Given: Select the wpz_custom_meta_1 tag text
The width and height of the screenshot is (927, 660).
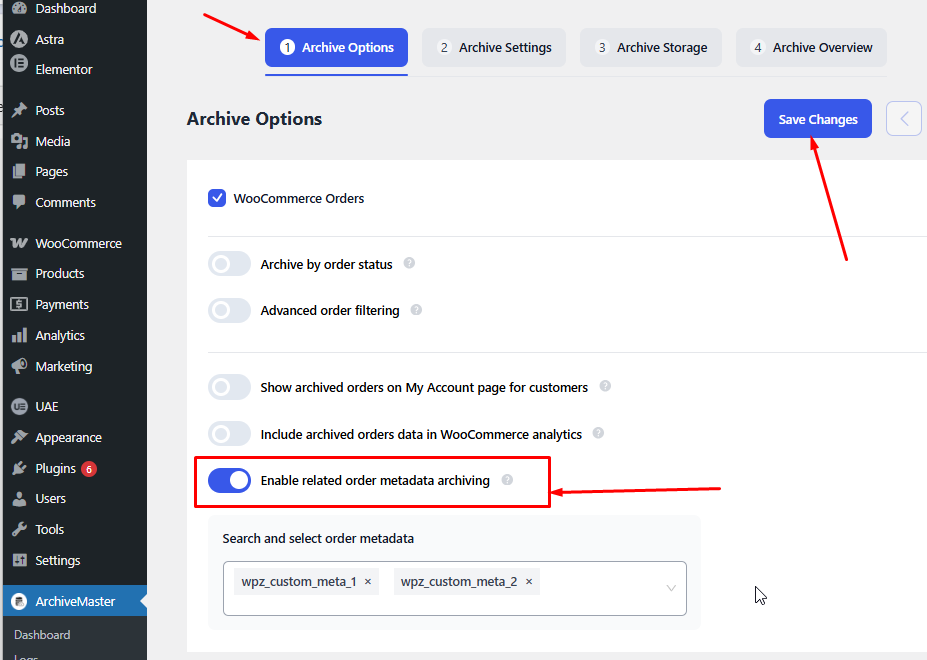Looking at the screenshot, I should (x=299, y=582).
